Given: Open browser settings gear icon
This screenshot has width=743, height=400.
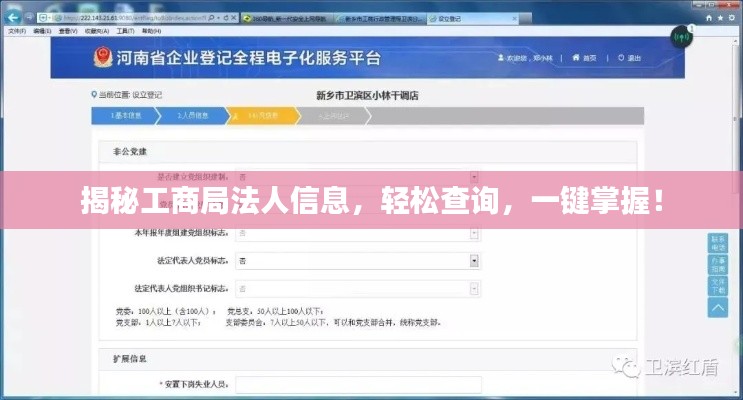Looking at the screenshot, I should (732, 18).
